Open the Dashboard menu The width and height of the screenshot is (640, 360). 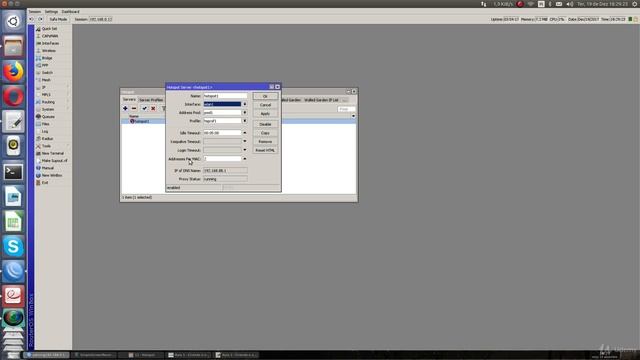[70, 11]
